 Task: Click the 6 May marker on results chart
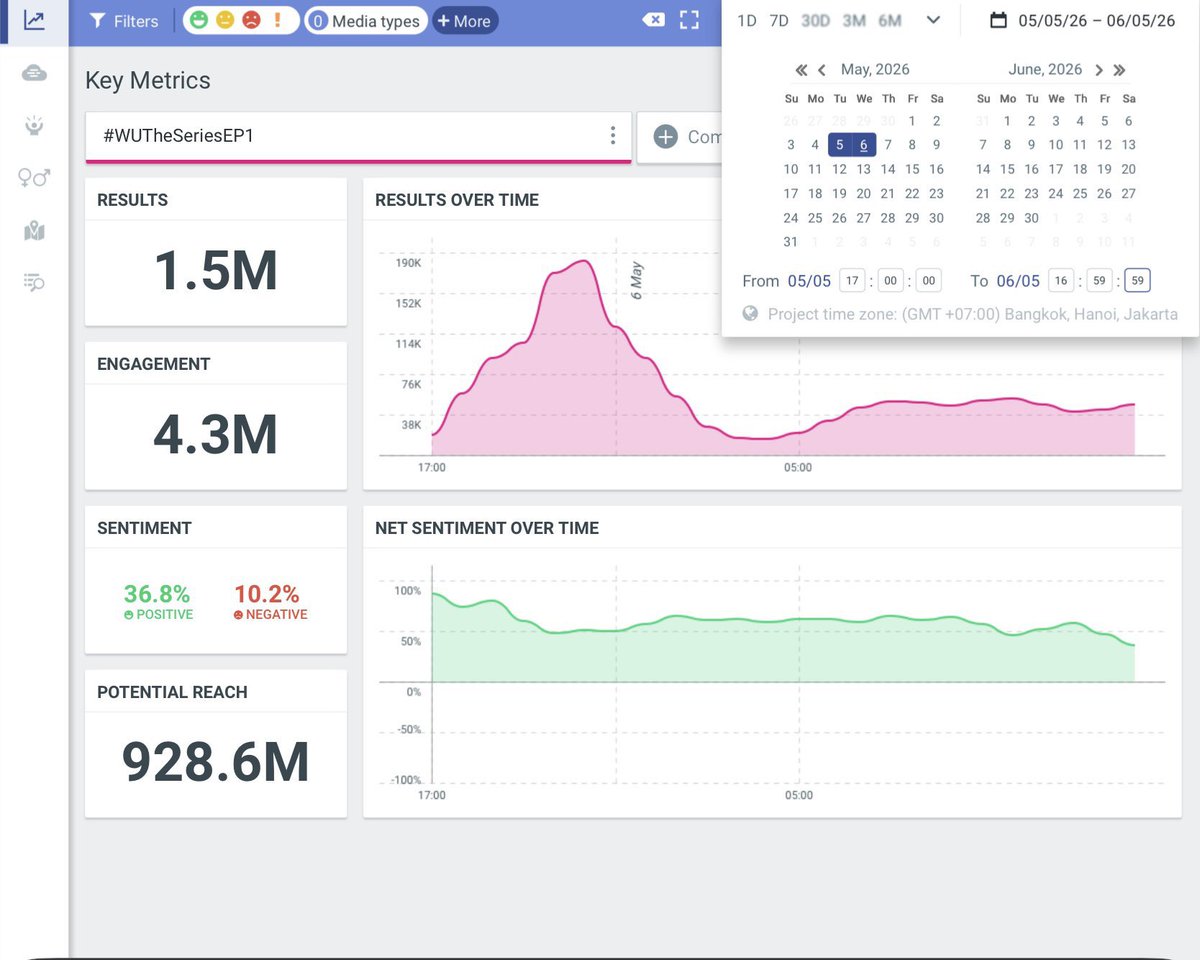coord(637,282)
